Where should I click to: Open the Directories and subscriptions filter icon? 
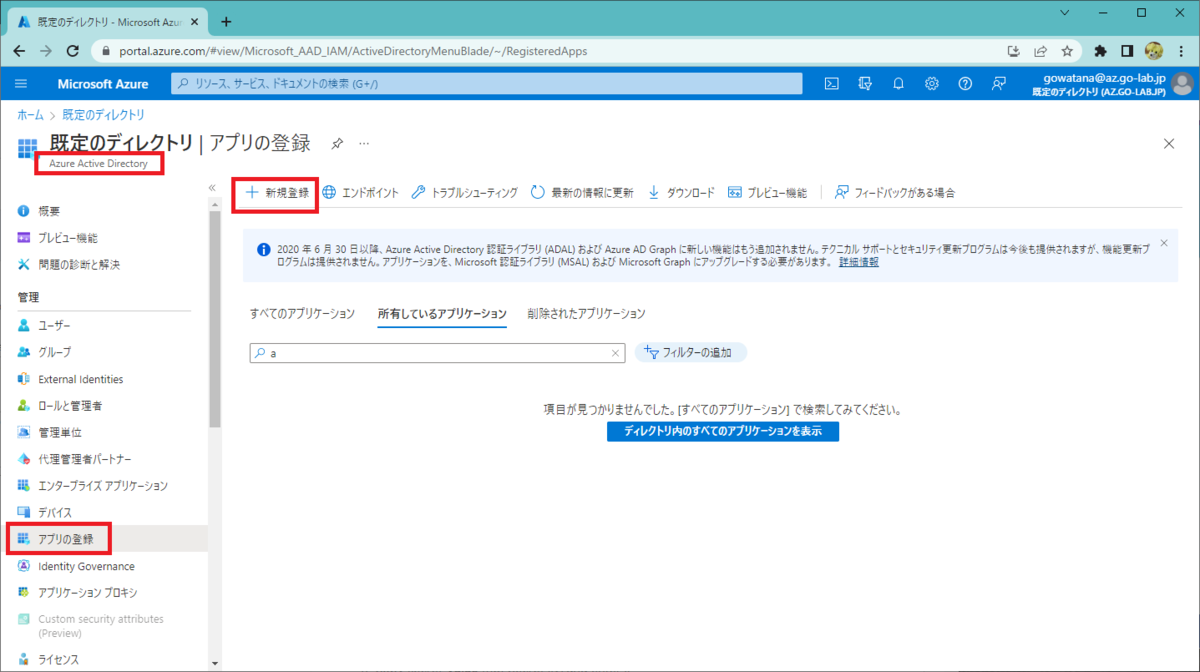(865, 84)
